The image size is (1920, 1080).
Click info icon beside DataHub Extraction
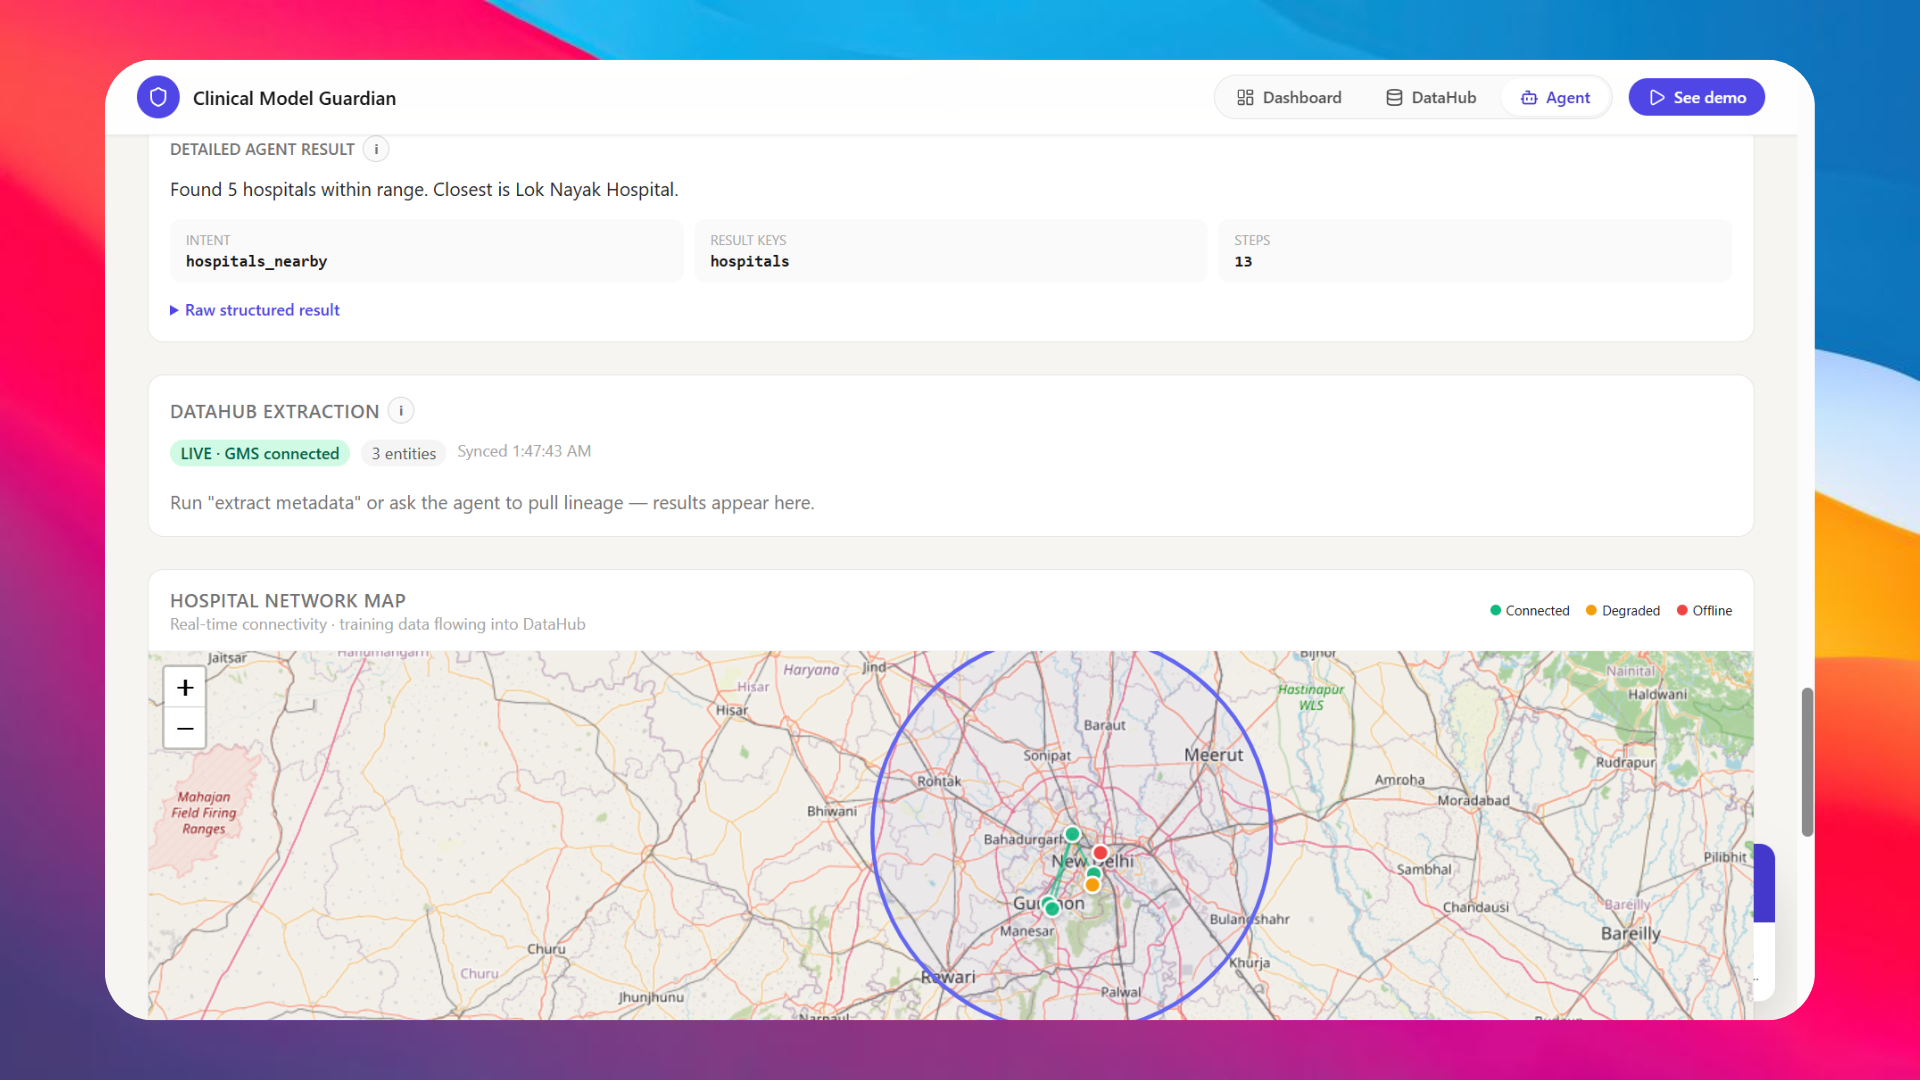(401, 410)
